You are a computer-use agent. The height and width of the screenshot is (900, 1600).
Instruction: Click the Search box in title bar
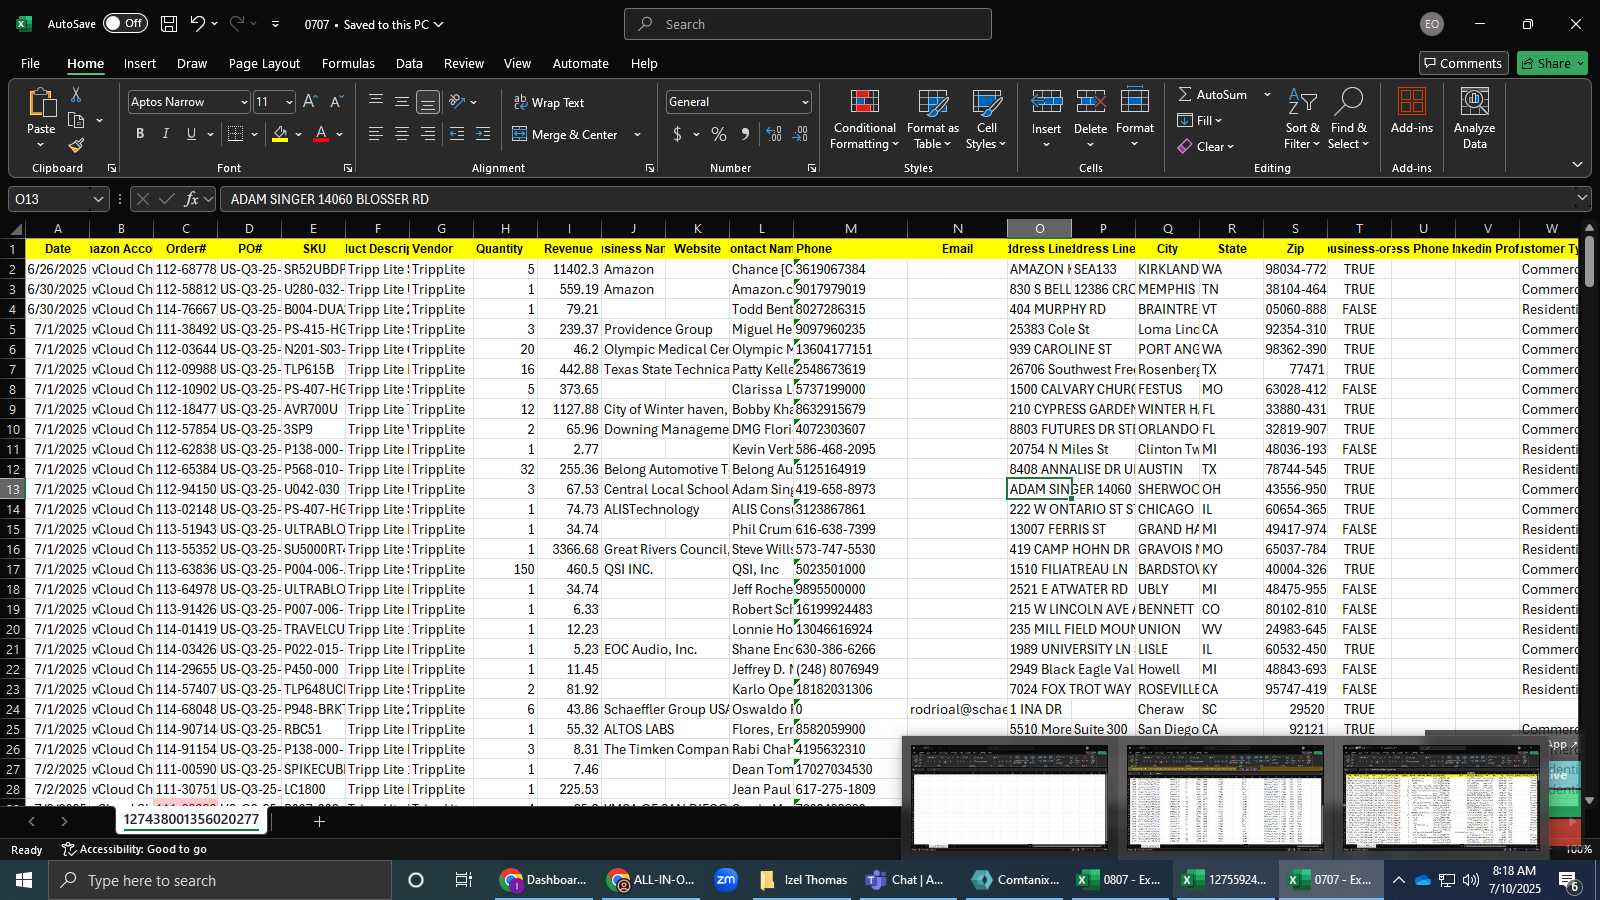click(x=808, y=24)
